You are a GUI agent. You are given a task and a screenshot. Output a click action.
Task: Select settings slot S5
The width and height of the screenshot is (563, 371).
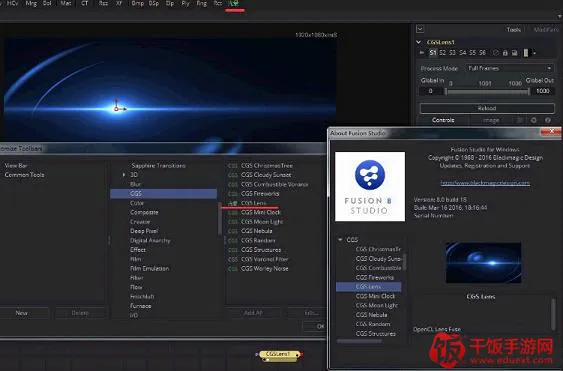click(x=472, y=53)
